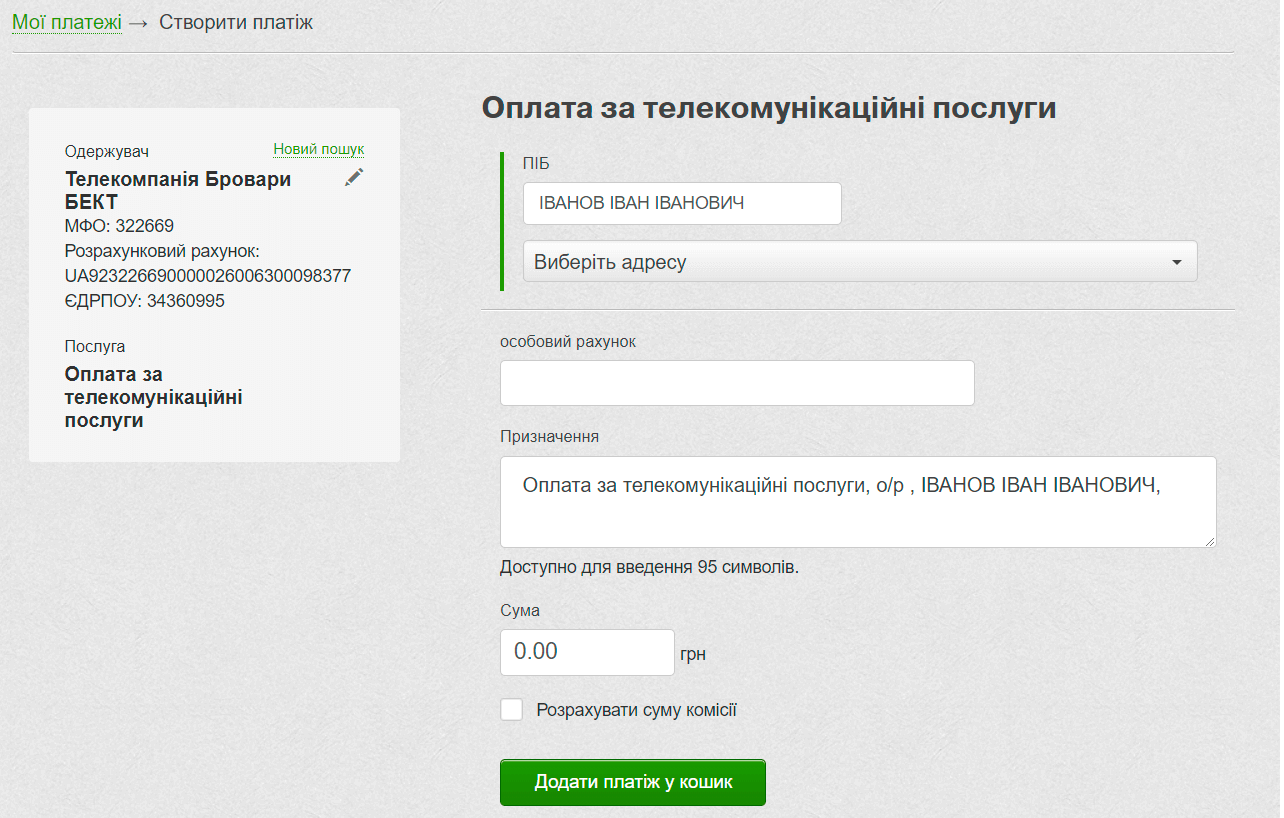Viewport: 1284px width, 818px height.
Task: Click the 'Розрахунковий рахунок:' label
Action: pyautogui.click(x=162, y=250)
